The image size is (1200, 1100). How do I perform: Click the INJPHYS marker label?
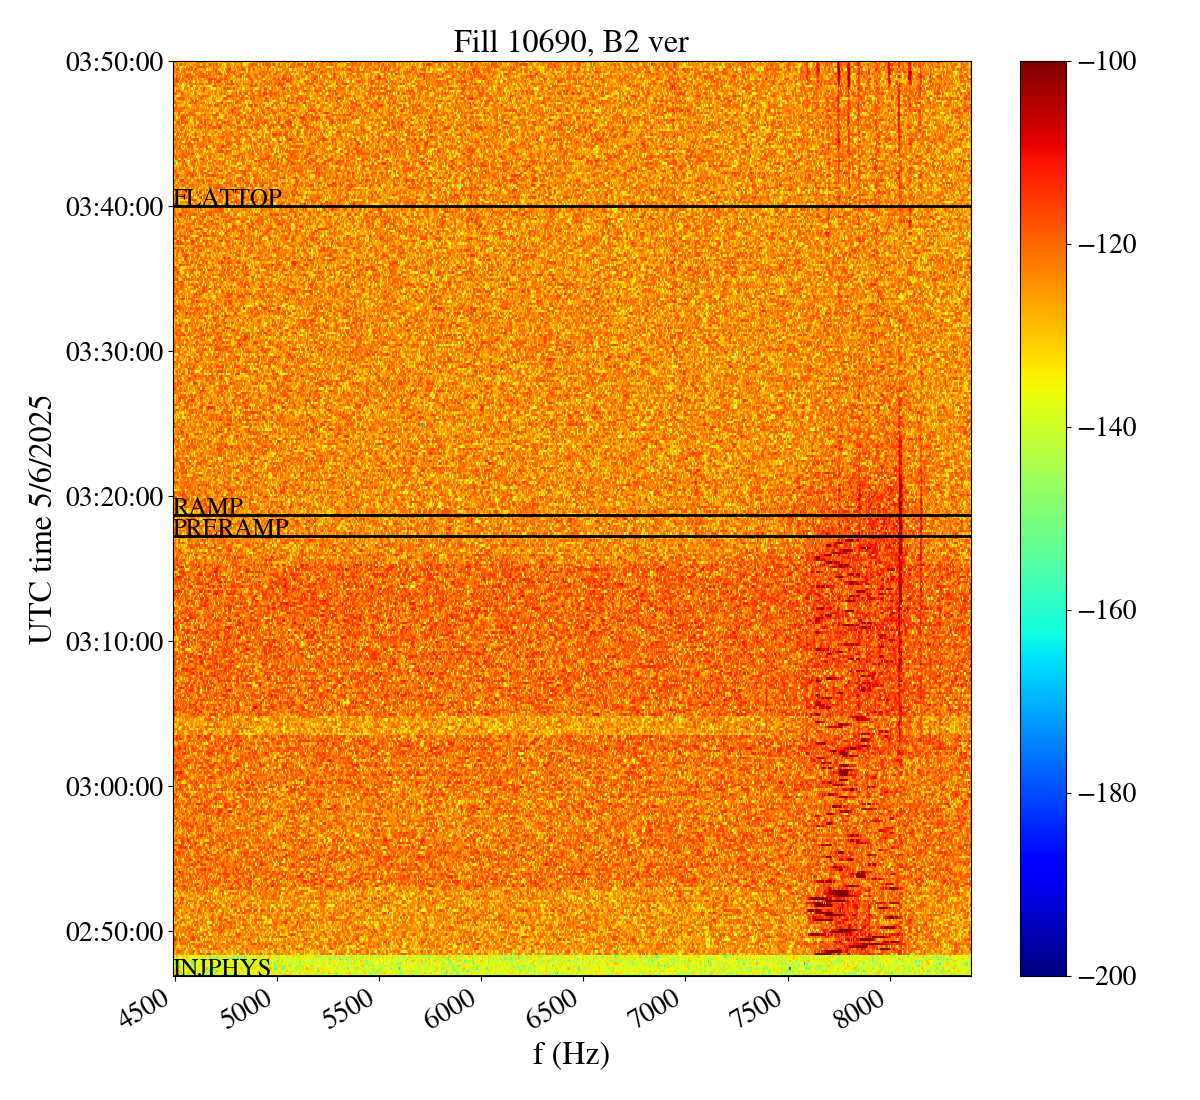[222, 967]
